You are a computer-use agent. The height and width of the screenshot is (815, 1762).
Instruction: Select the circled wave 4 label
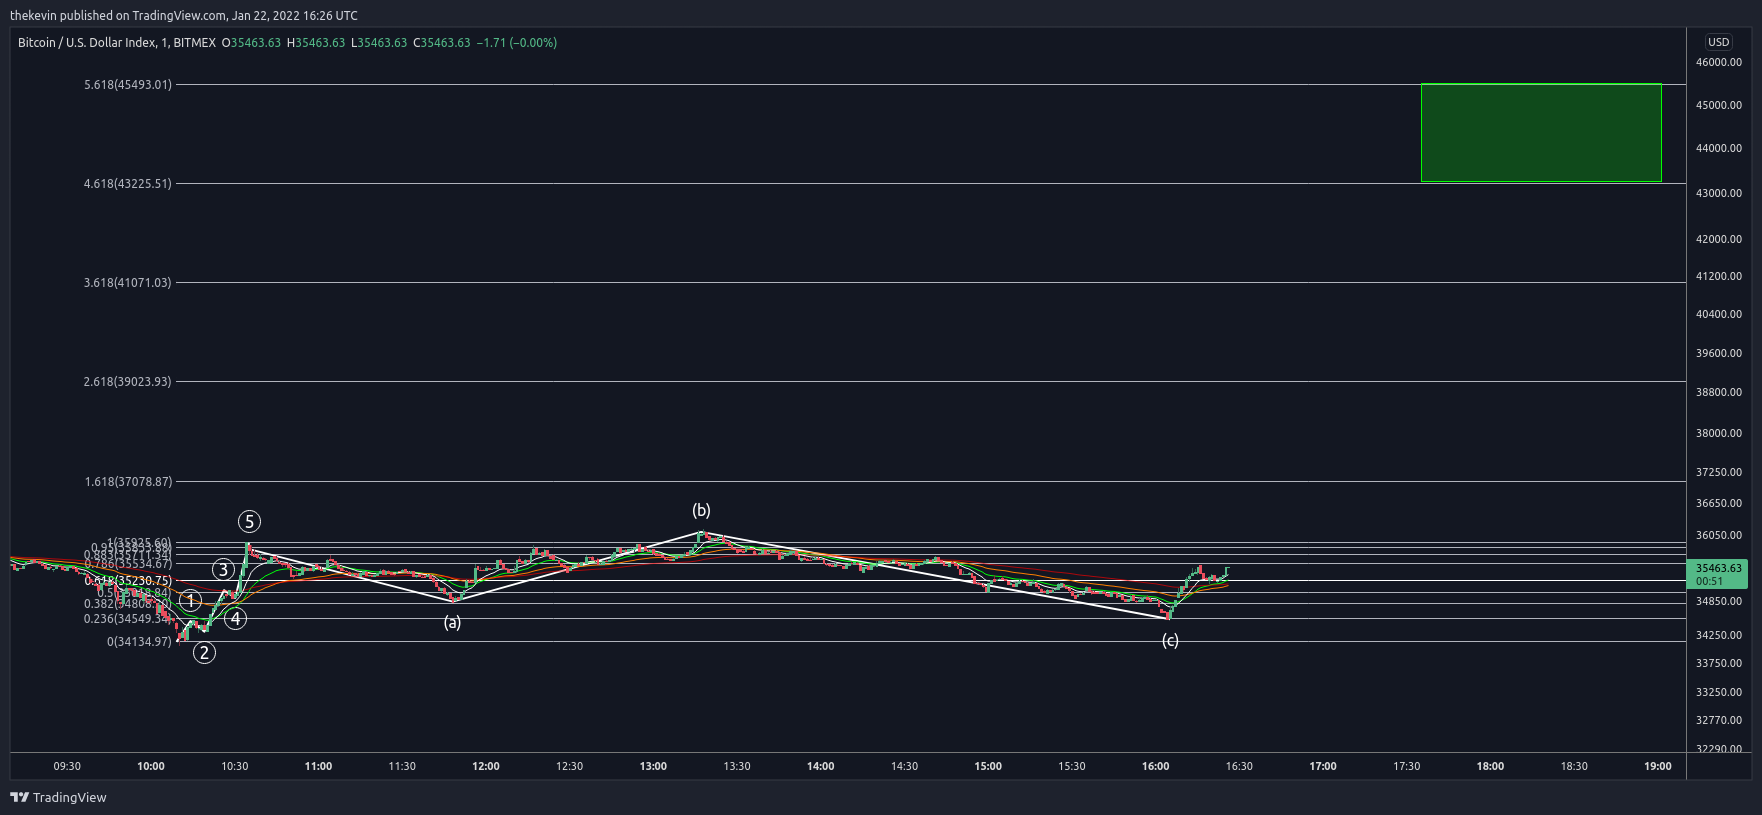(235, 618)
